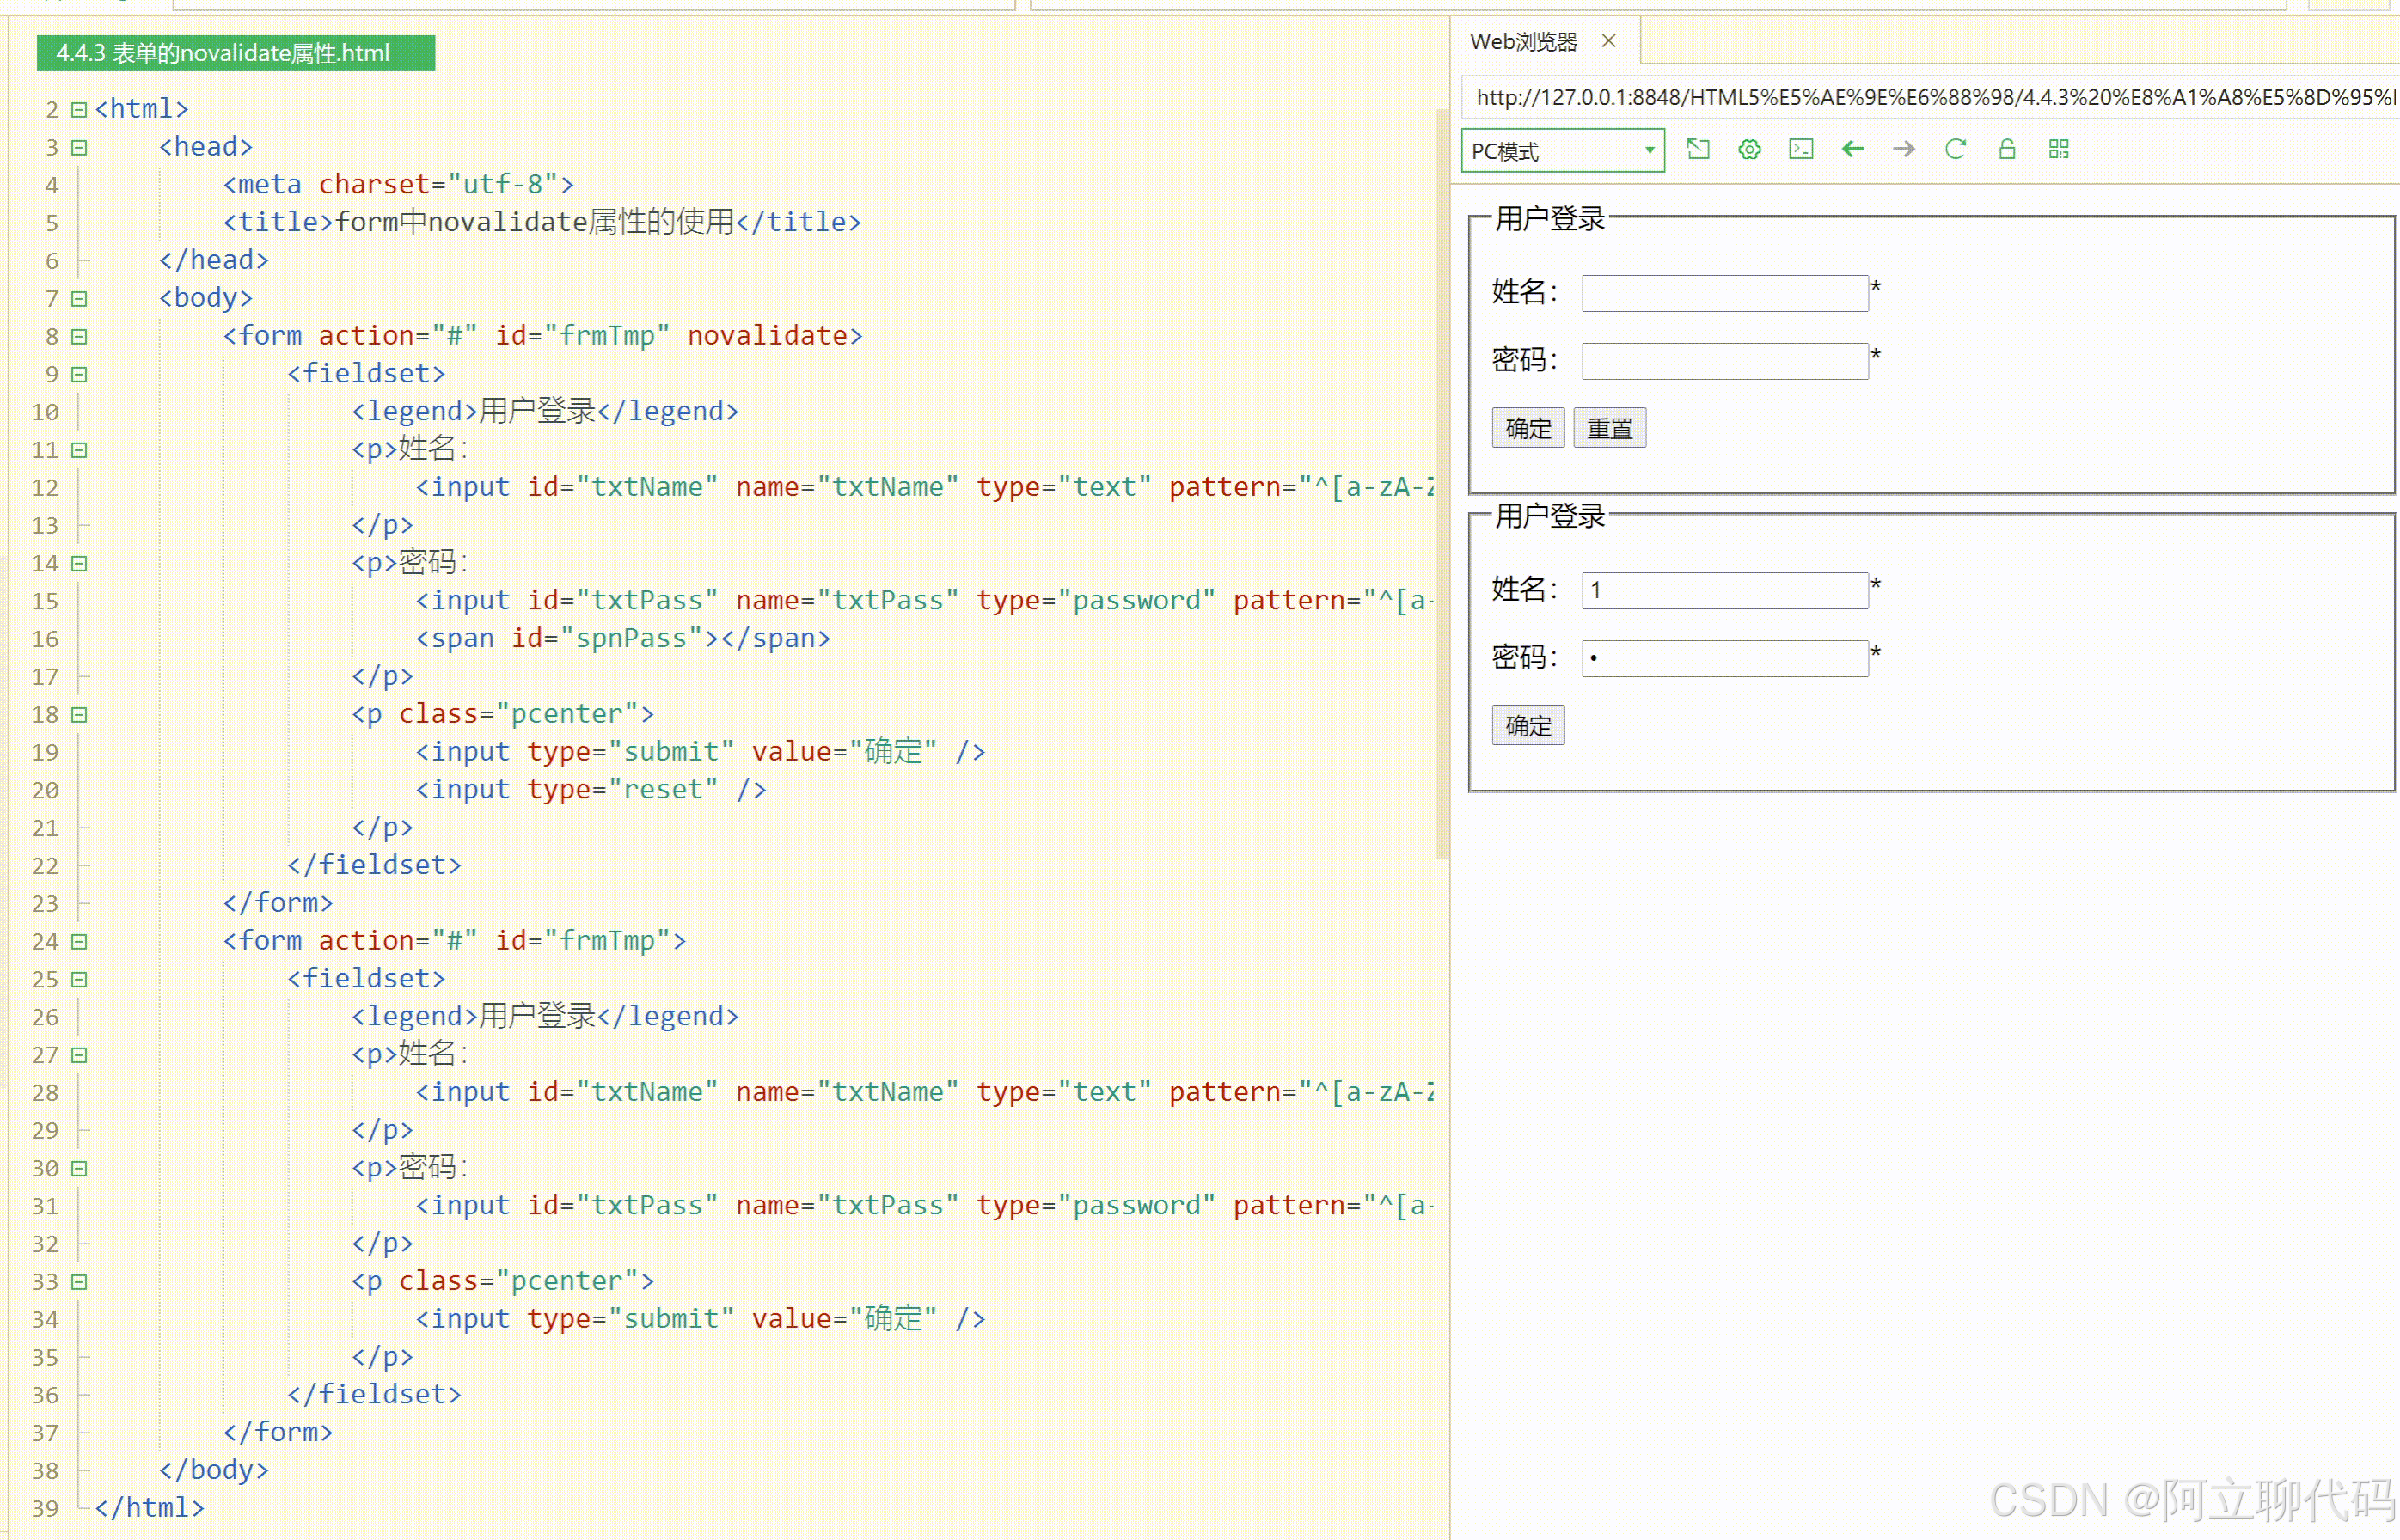Screen dimensions: 2400x1540
Task: Collapse the fieldset on line 25
Action: point(79,979)
